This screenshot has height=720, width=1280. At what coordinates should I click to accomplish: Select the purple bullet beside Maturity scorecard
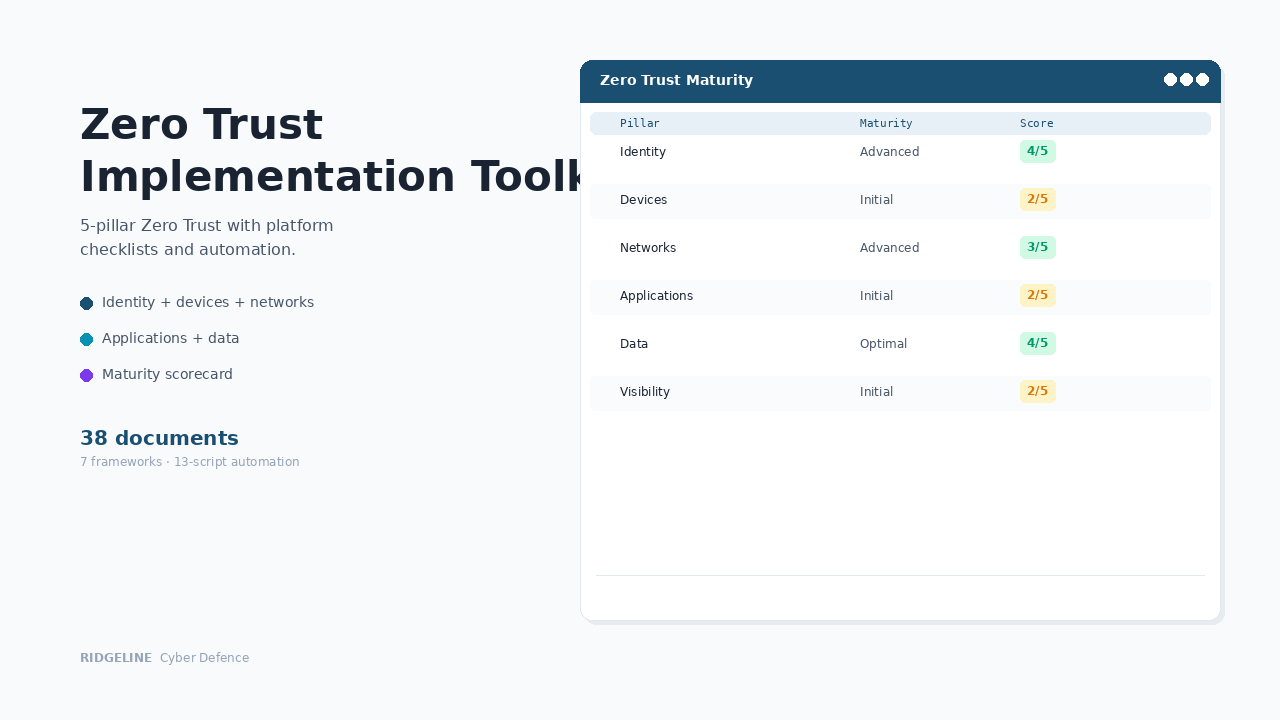[87, 375]
